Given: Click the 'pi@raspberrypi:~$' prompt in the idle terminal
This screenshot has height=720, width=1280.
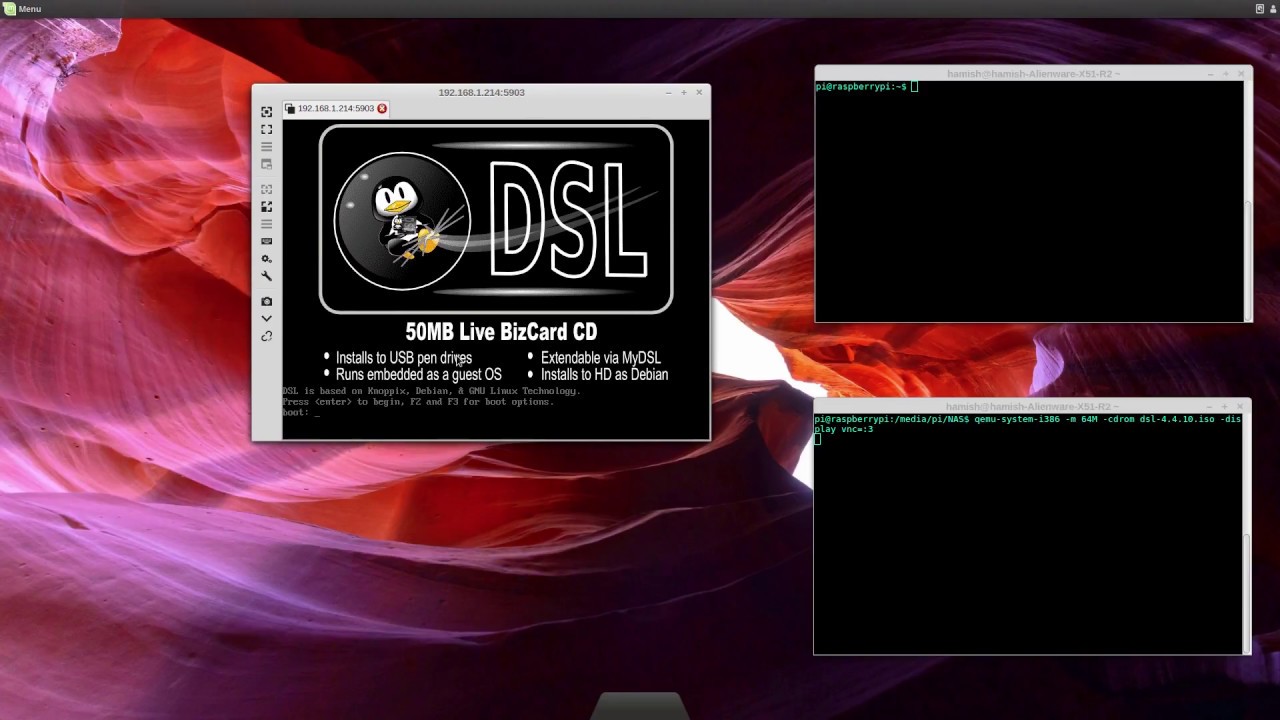Looking at the screenshot, I should (x=861, y=87).
